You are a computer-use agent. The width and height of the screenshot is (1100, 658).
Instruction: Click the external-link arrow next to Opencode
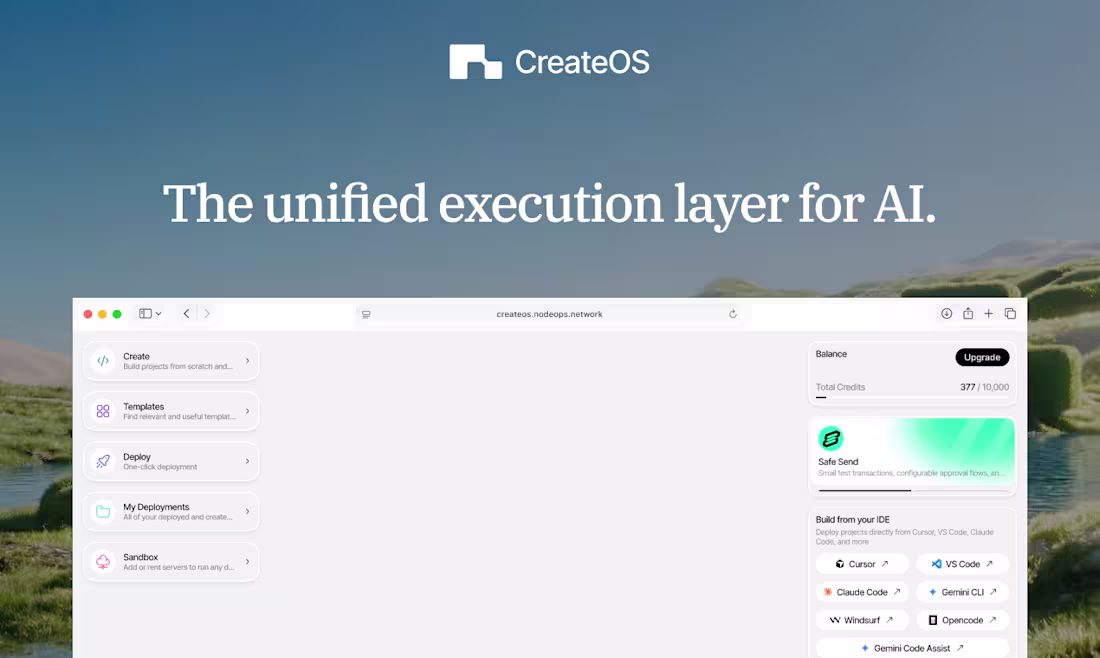[x=993, y=620]
